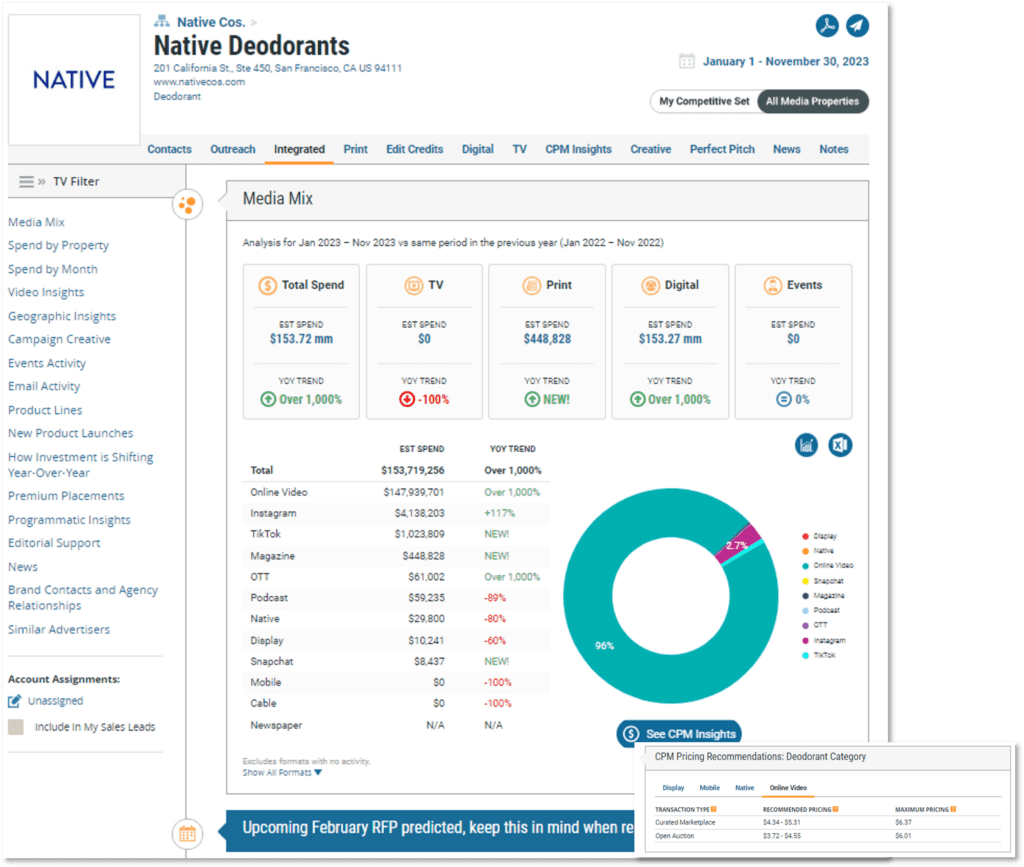Click the Digital card icon
The width and height of the screenshot is (1024, 867).
[x=650, y=285]
